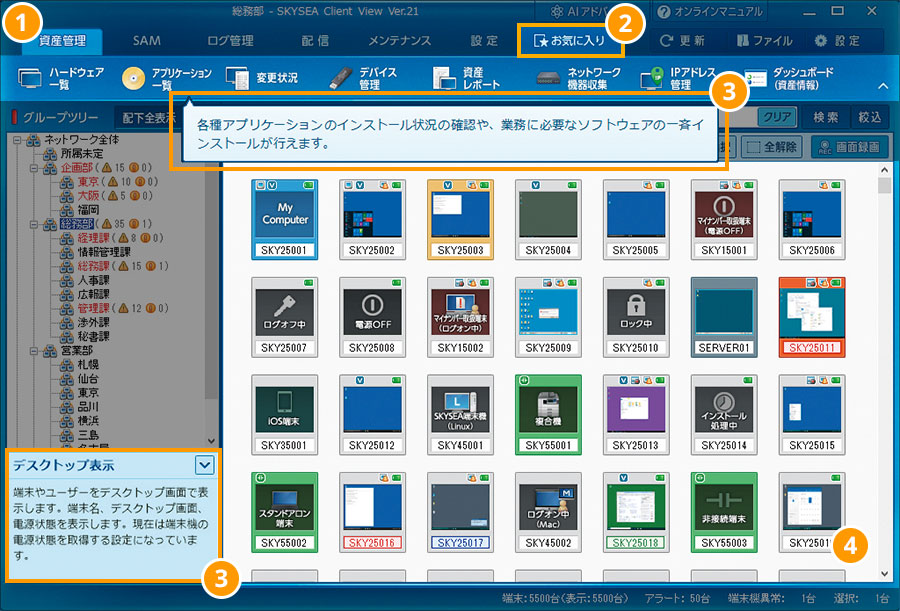Click the アプリケーション一覧 disc icon
The height and width of the screenshot is (611, 900).
[x=135, y=78]
